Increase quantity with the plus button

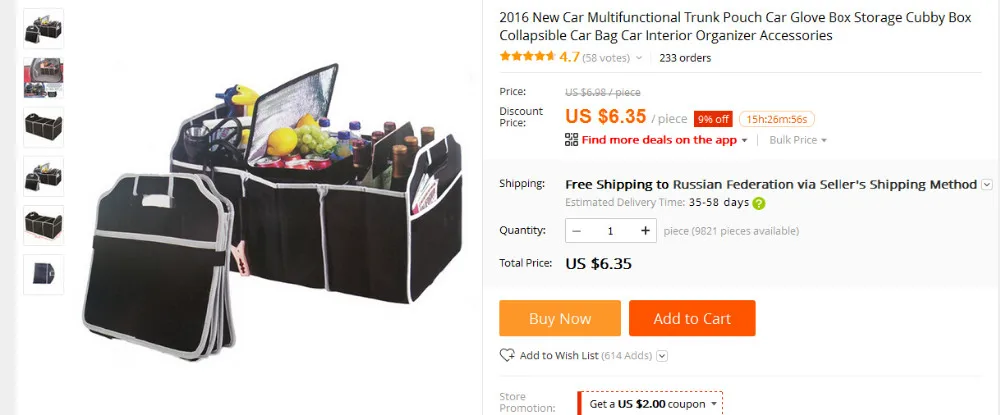click(645, 231)
